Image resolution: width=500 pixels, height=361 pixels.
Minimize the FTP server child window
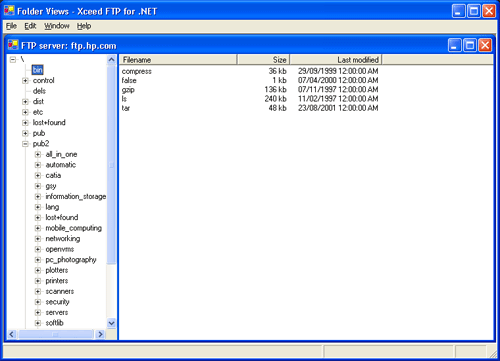(455, 45)
